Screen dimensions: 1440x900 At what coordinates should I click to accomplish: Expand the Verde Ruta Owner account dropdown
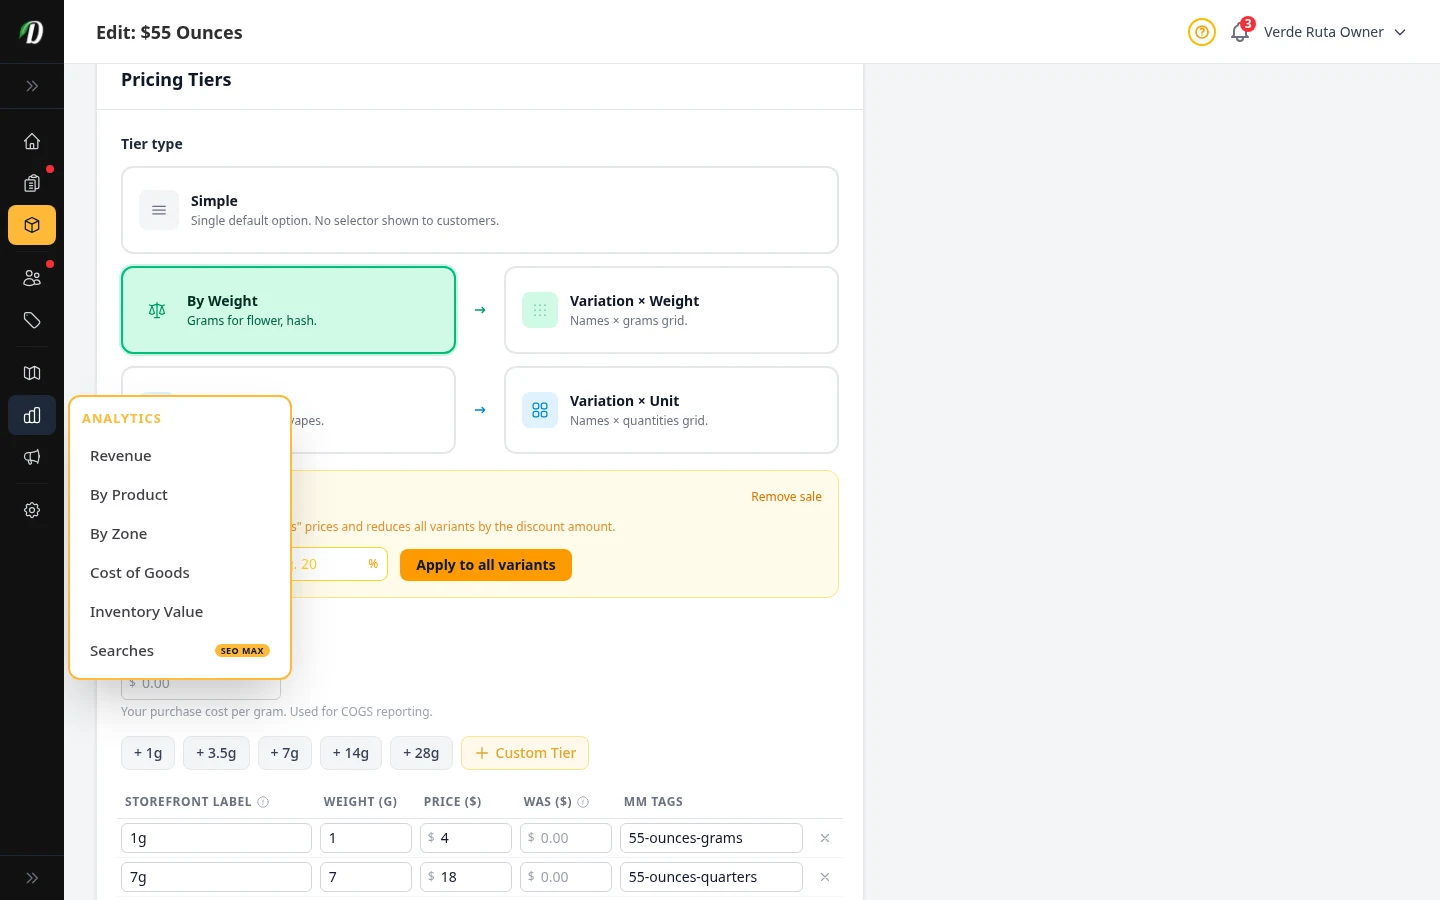click(x=1335, y=31)
